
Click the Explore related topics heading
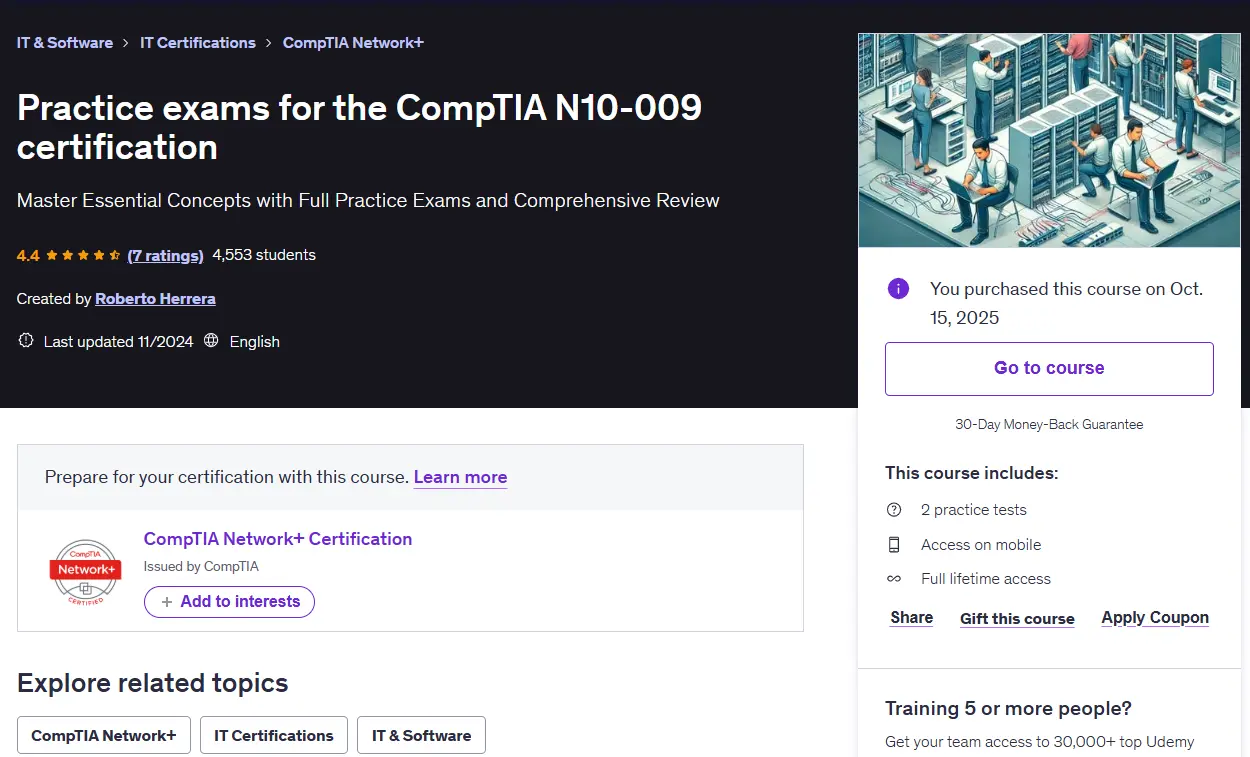(153, 683)
